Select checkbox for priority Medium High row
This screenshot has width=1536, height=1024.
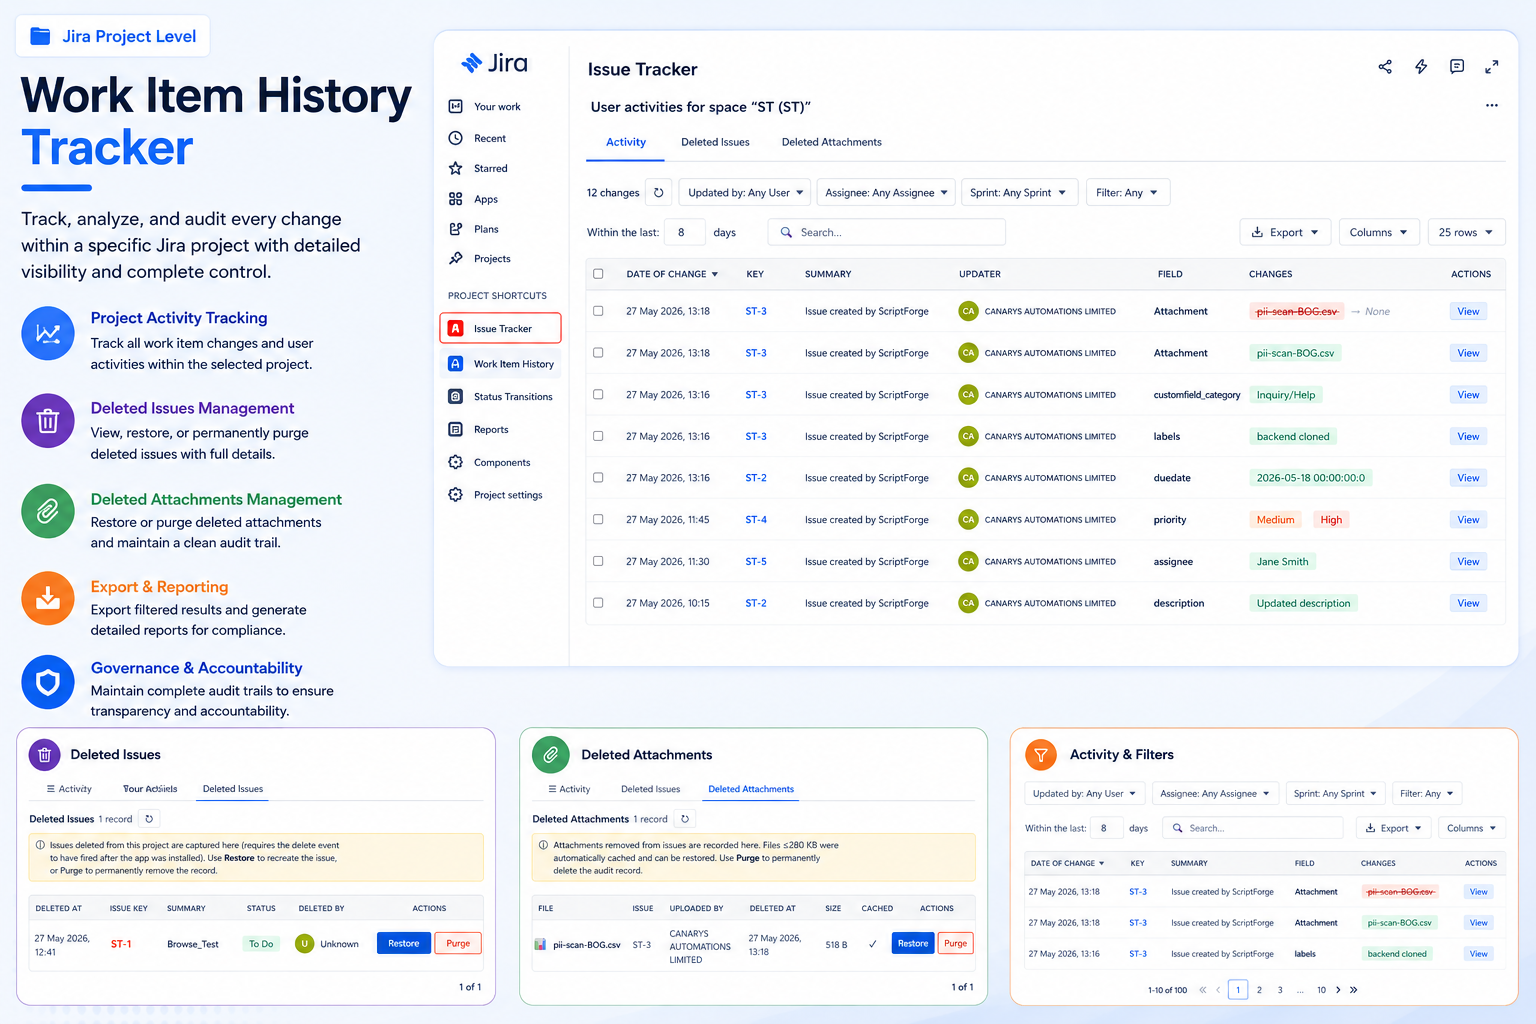(x=598, y=519)
